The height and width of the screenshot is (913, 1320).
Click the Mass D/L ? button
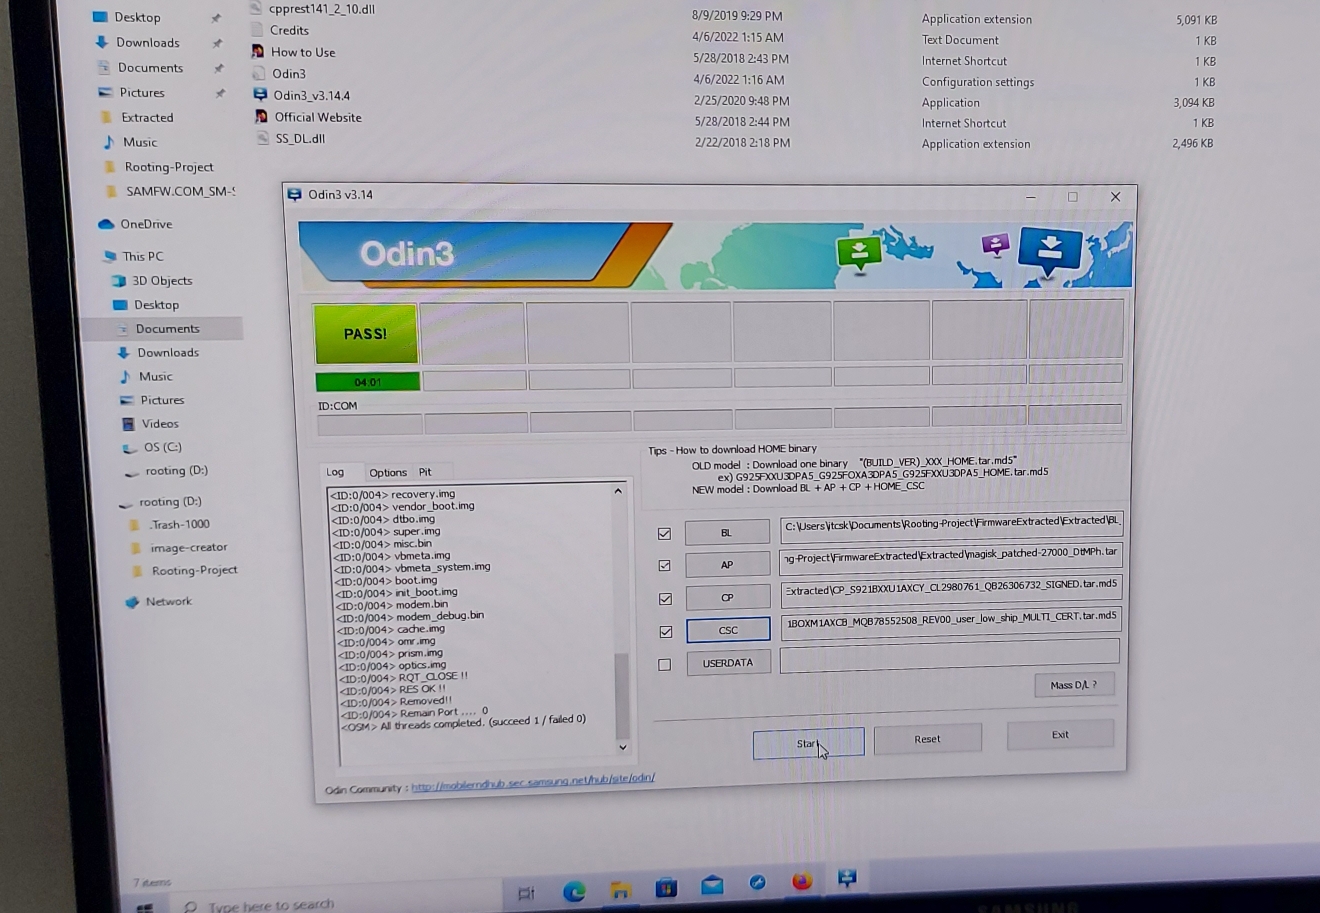point(1074,685)
